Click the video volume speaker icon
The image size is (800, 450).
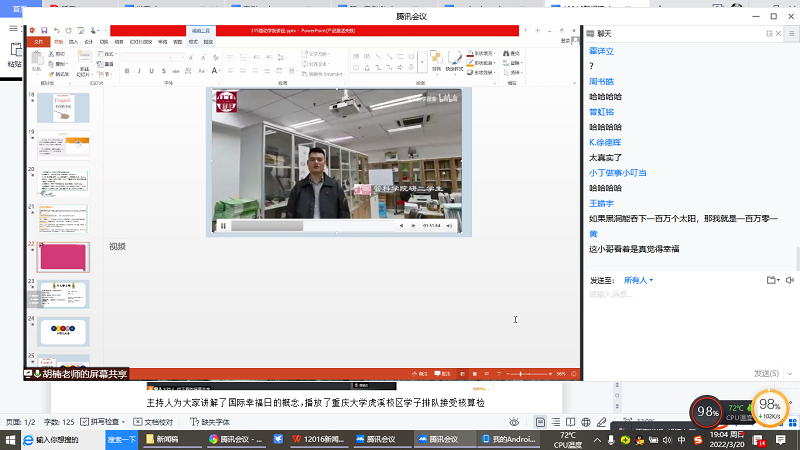(449, 226)
